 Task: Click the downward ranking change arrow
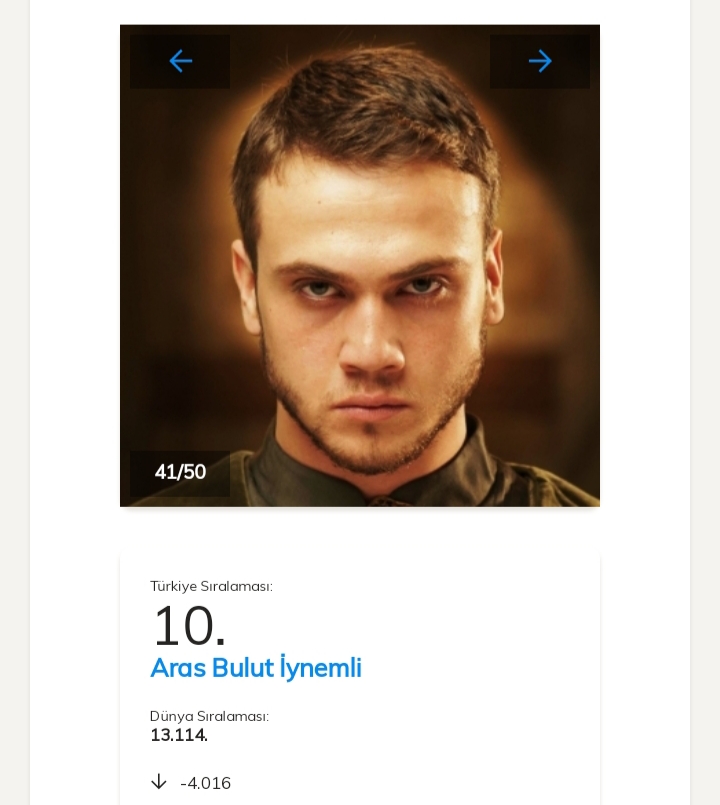tap(158, 782)
